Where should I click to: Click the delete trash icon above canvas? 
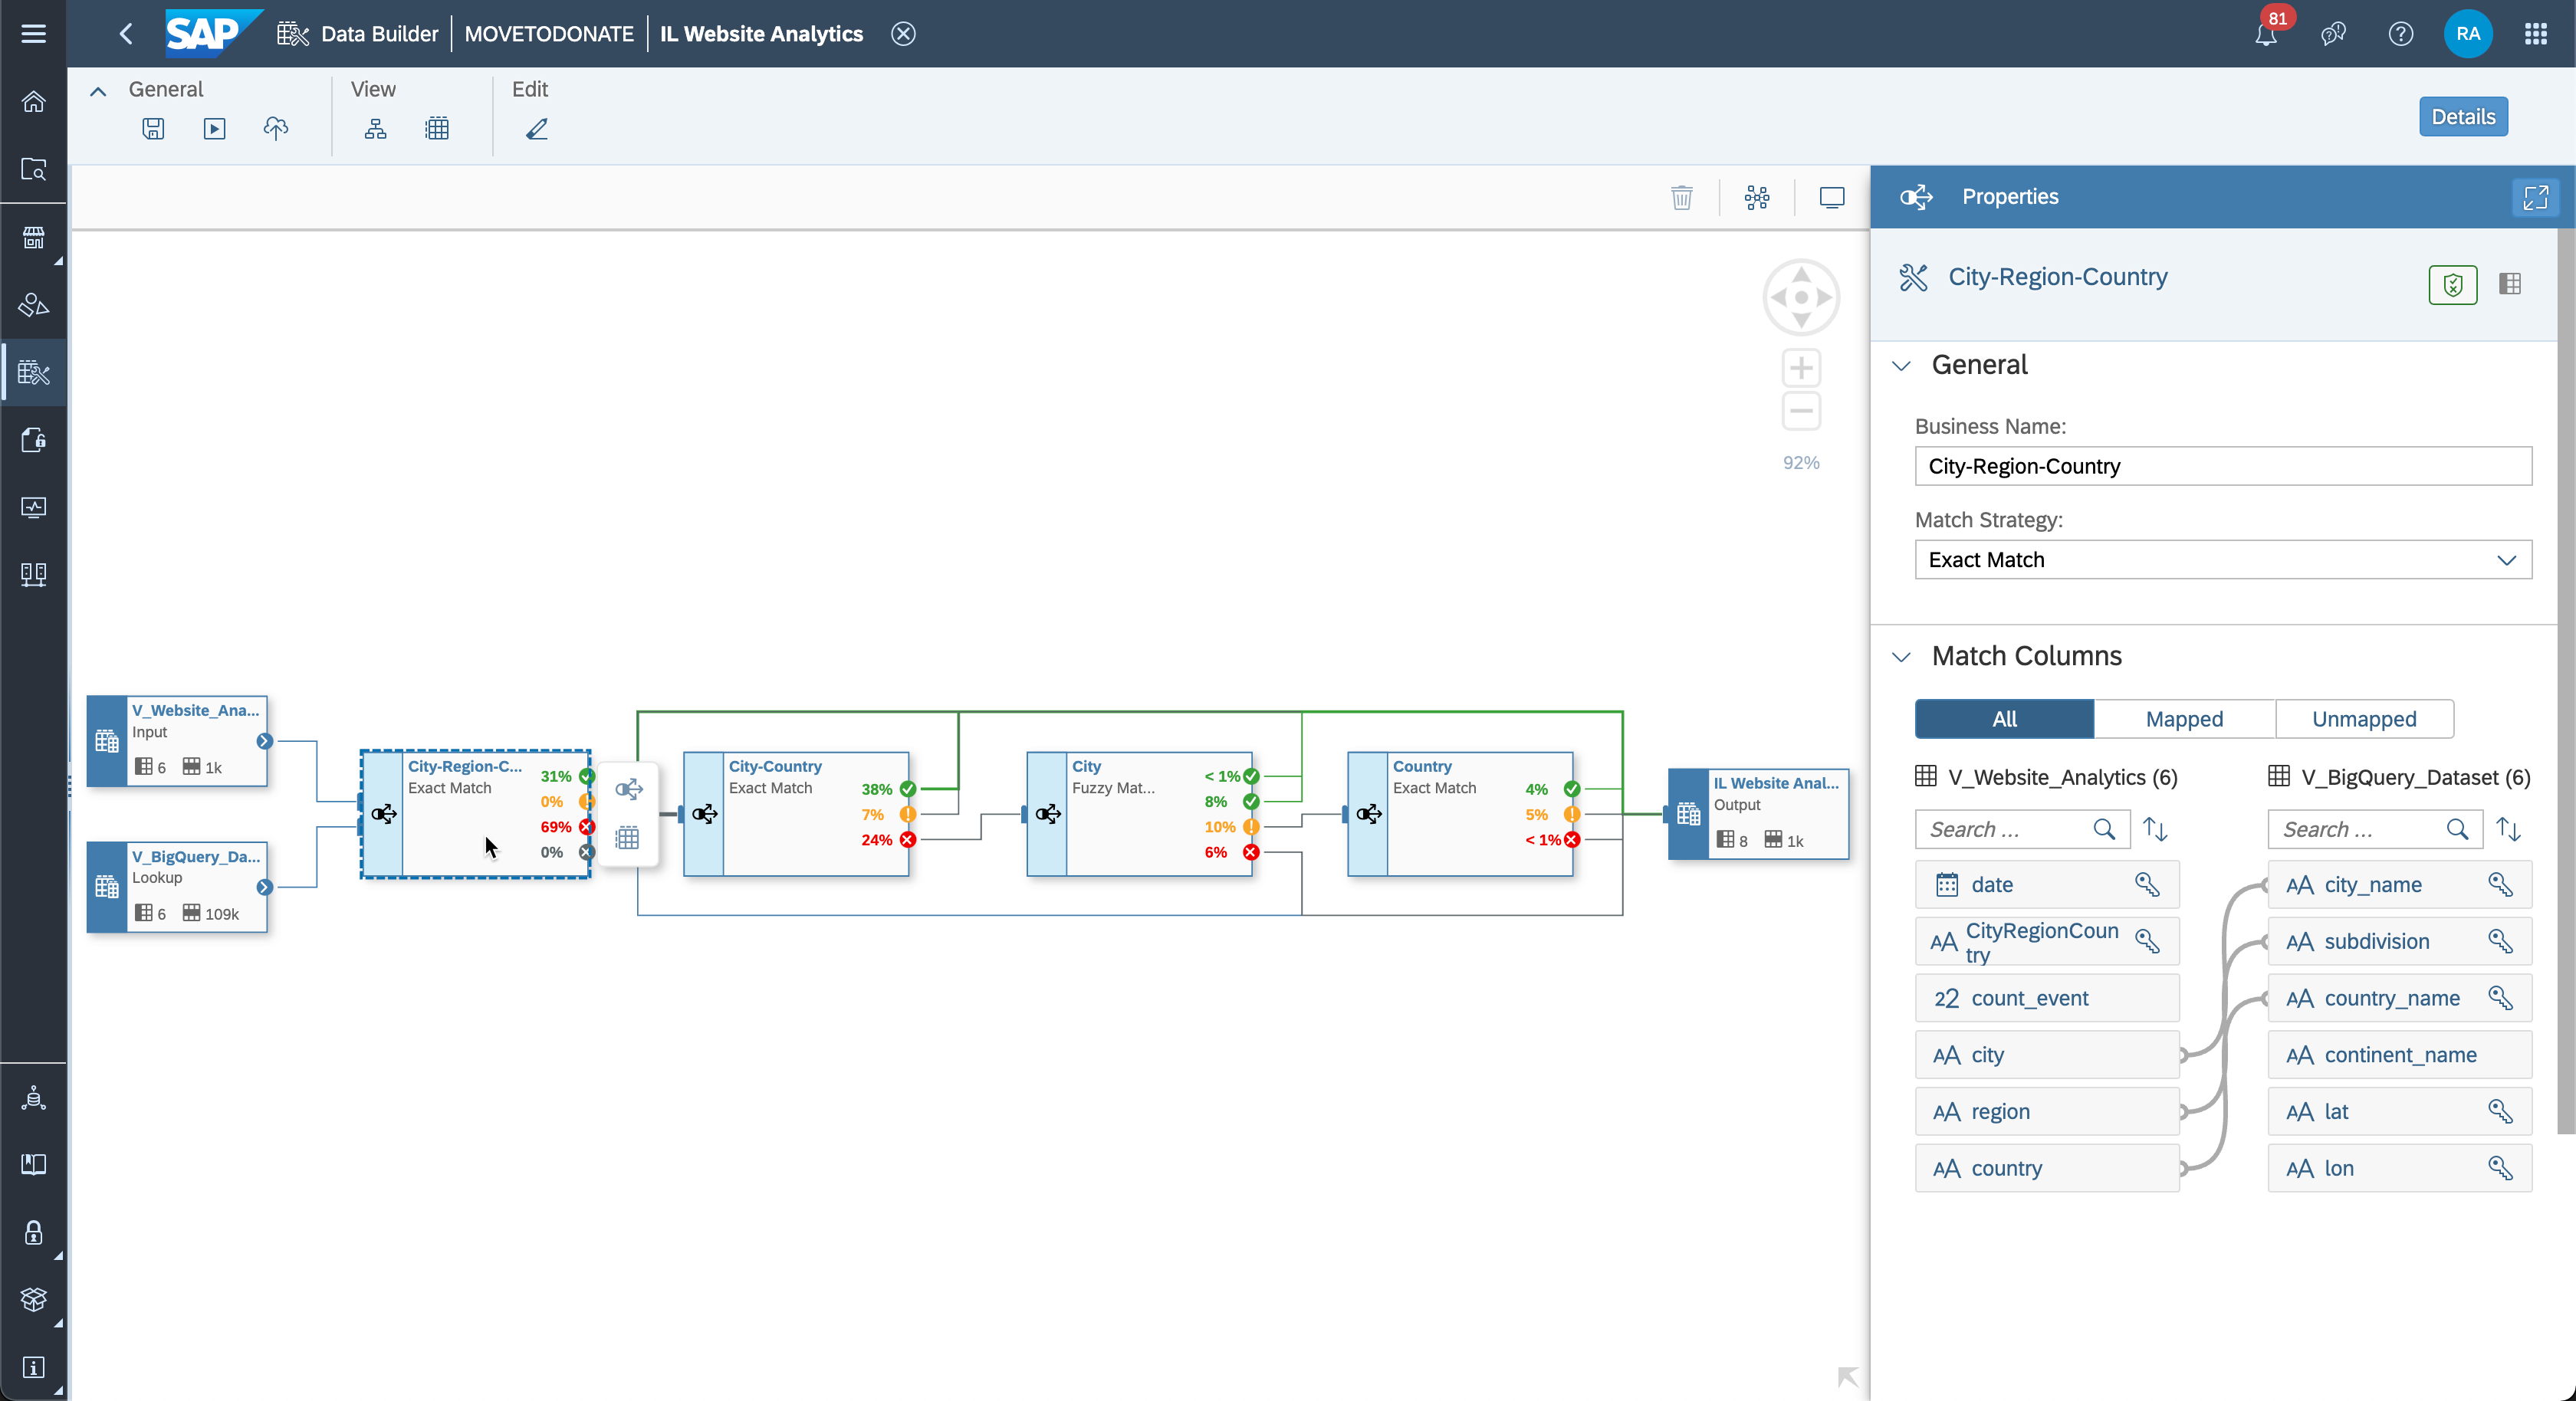pos(1681,197)
